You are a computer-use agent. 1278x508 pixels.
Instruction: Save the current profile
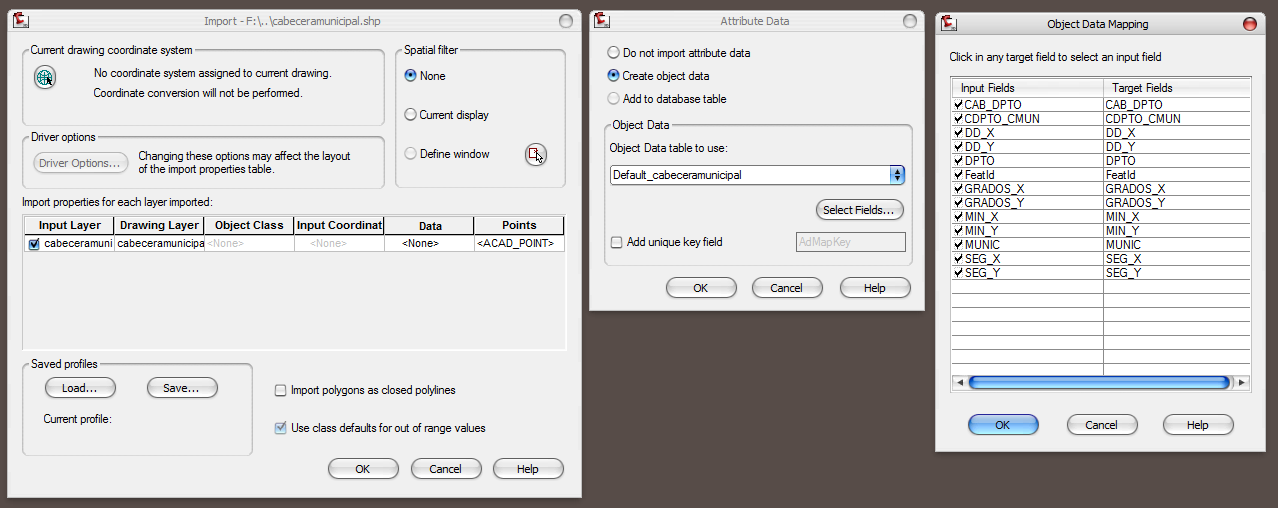(182, 388)
